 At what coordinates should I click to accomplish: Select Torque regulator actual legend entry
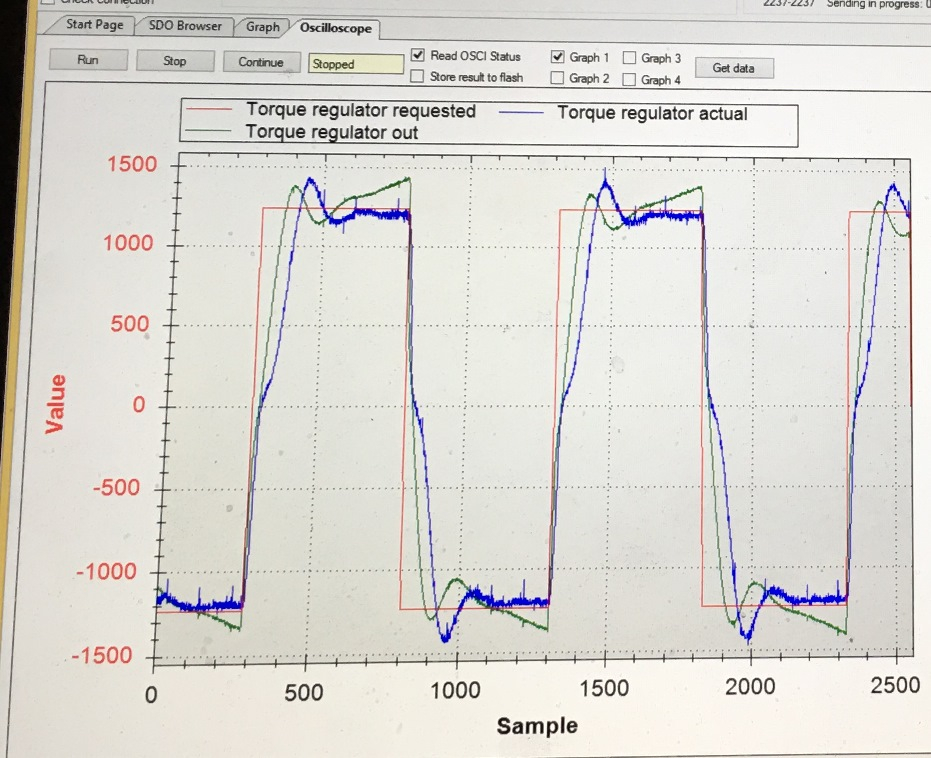651,113
